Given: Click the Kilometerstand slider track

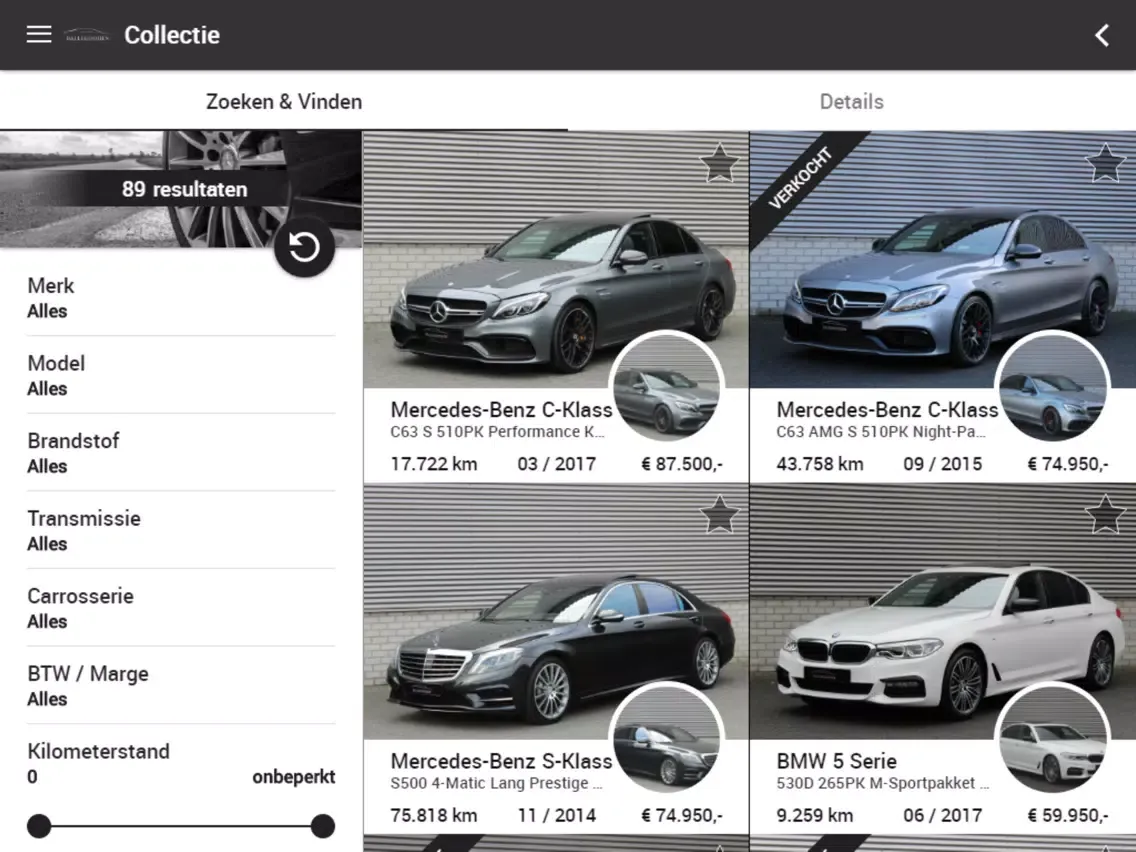Looking at the screenshot, I should 181,826.
